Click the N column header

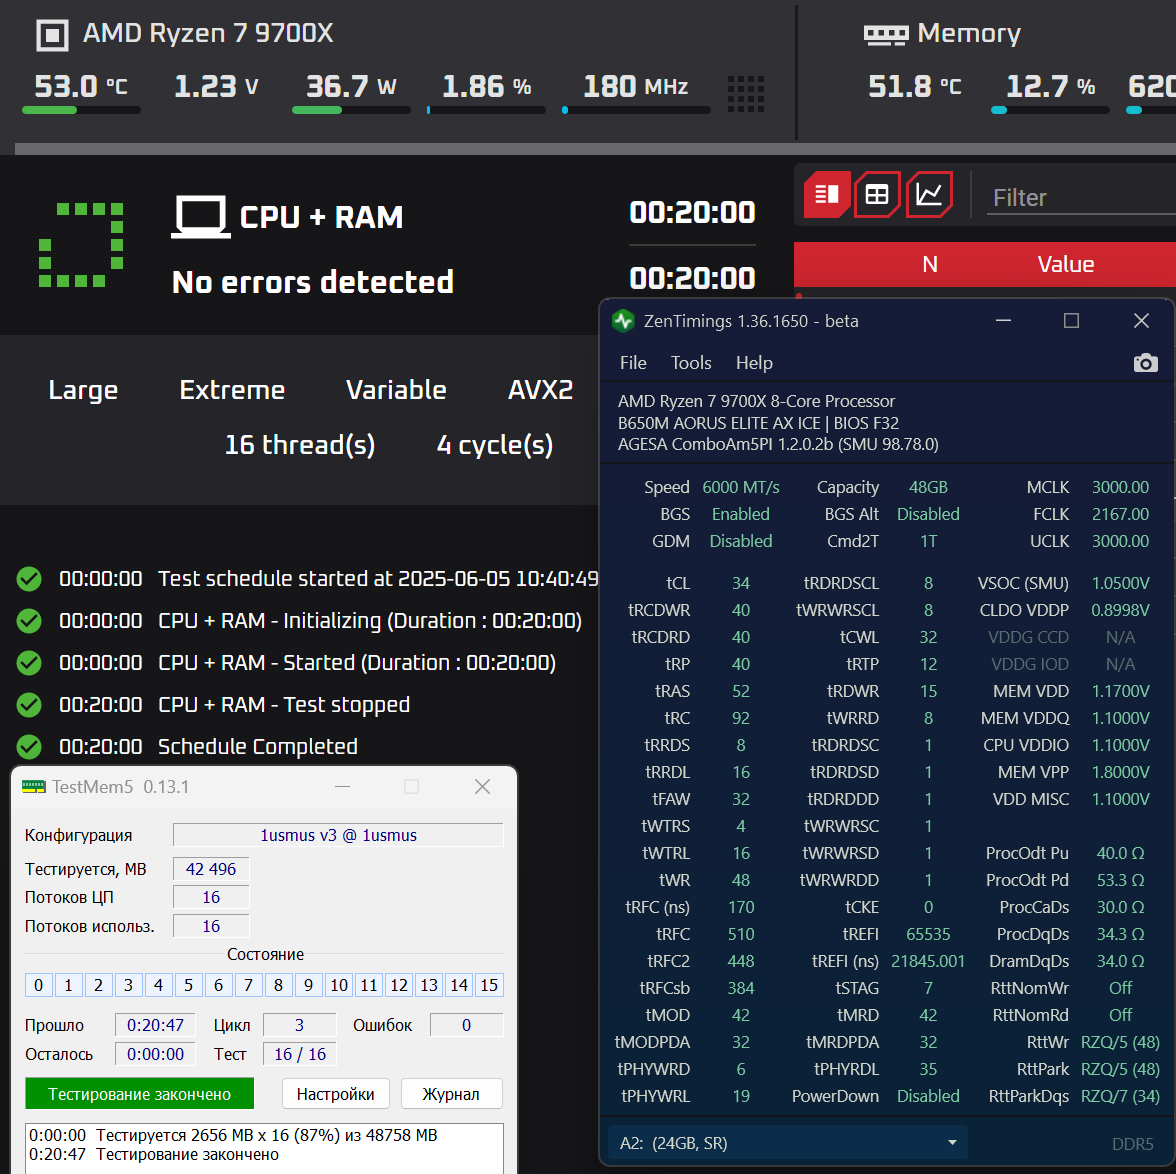pyautogui.click(x=930, y=264)
